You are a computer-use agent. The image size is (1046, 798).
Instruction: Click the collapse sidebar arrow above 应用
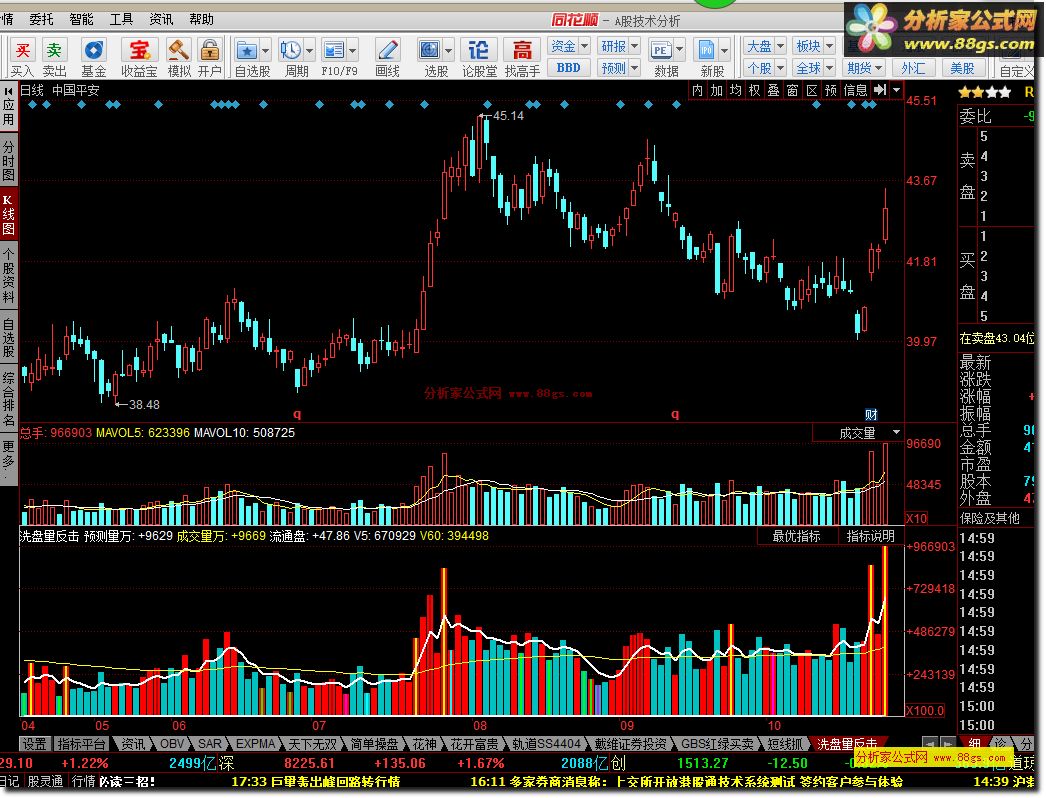(x=9, y=91)
